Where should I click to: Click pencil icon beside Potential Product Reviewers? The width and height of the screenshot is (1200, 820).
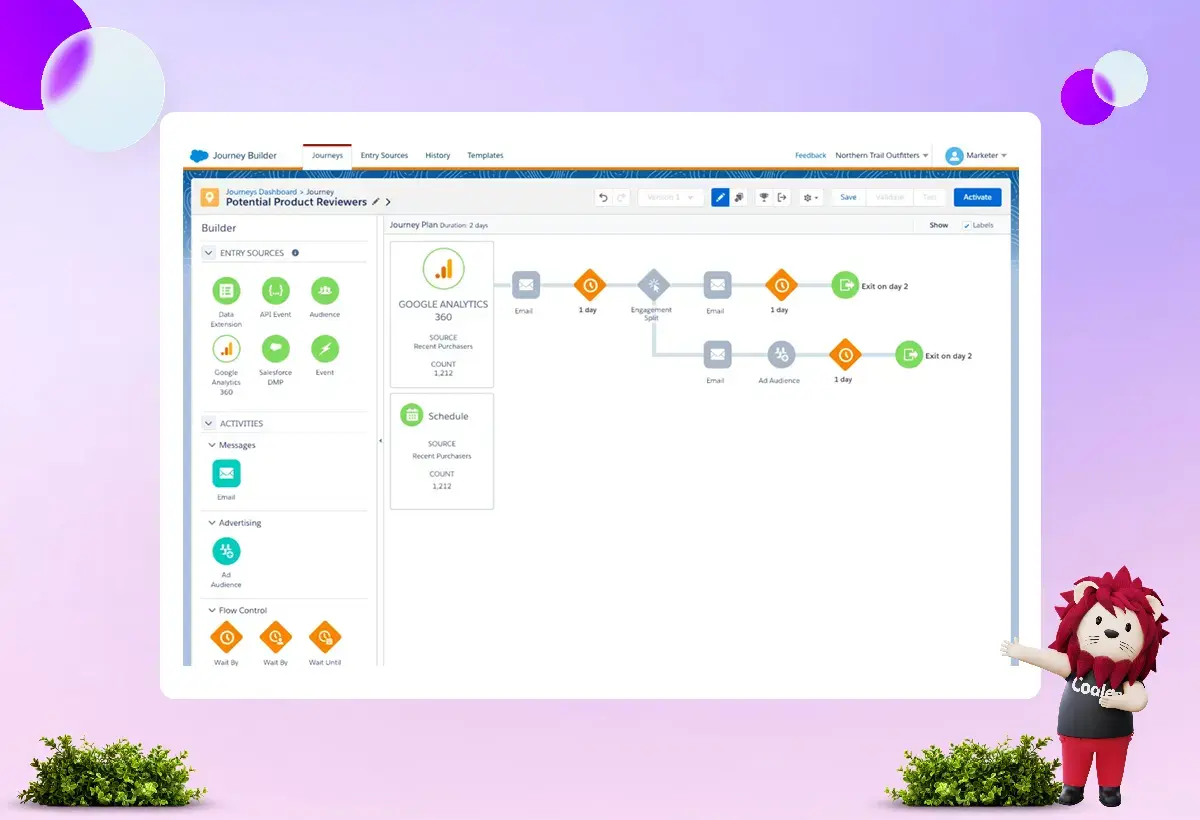(376, 202)
